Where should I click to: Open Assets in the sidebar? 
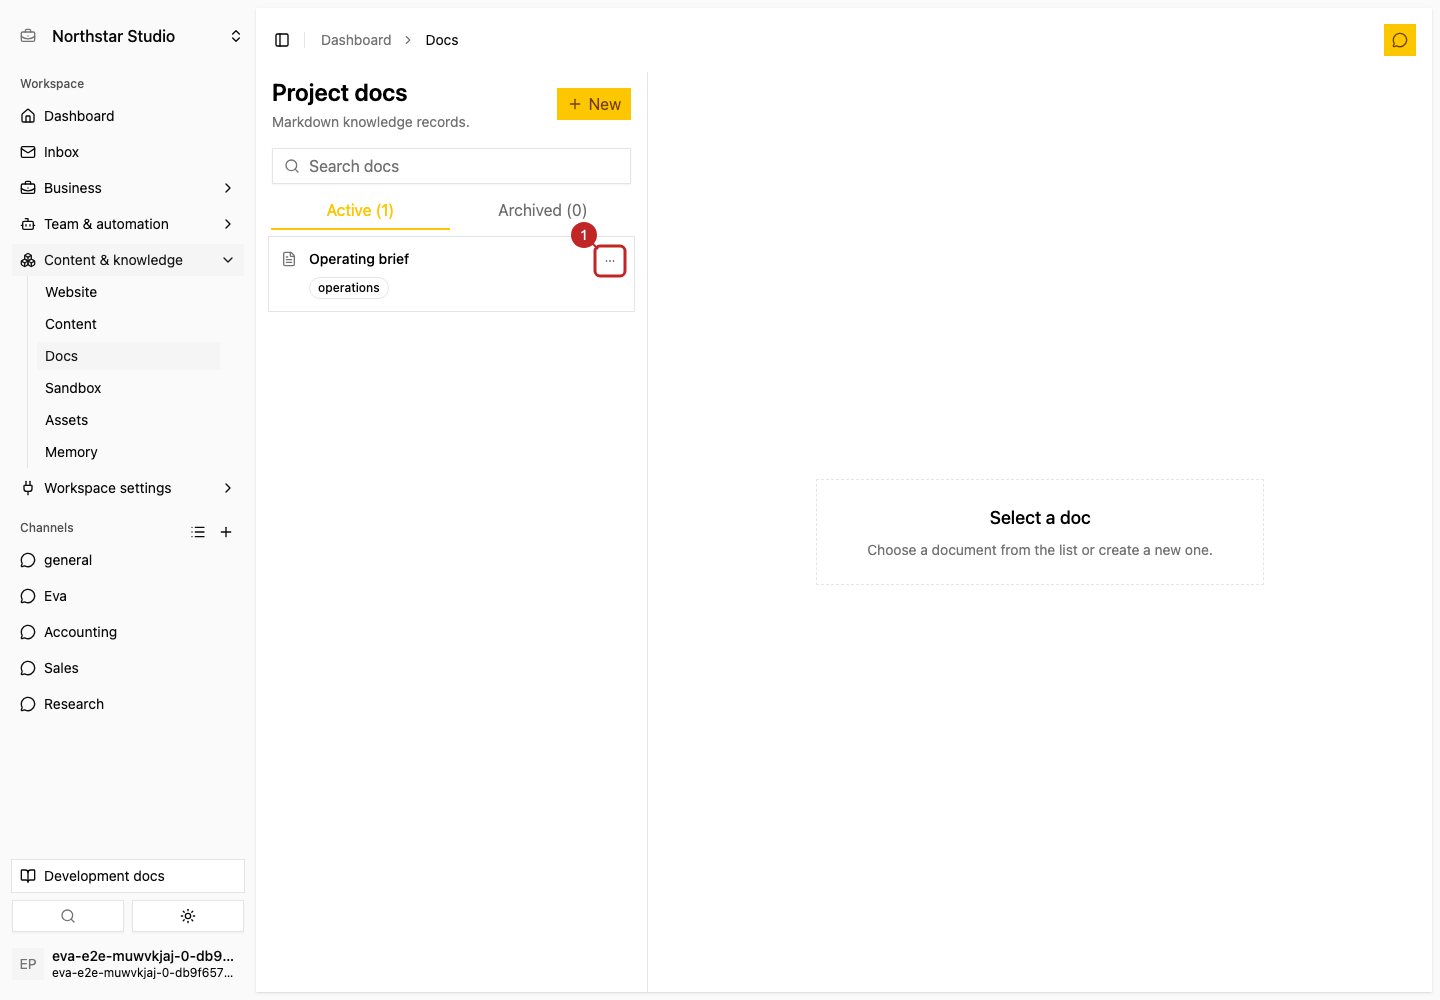tap(128, 420)
